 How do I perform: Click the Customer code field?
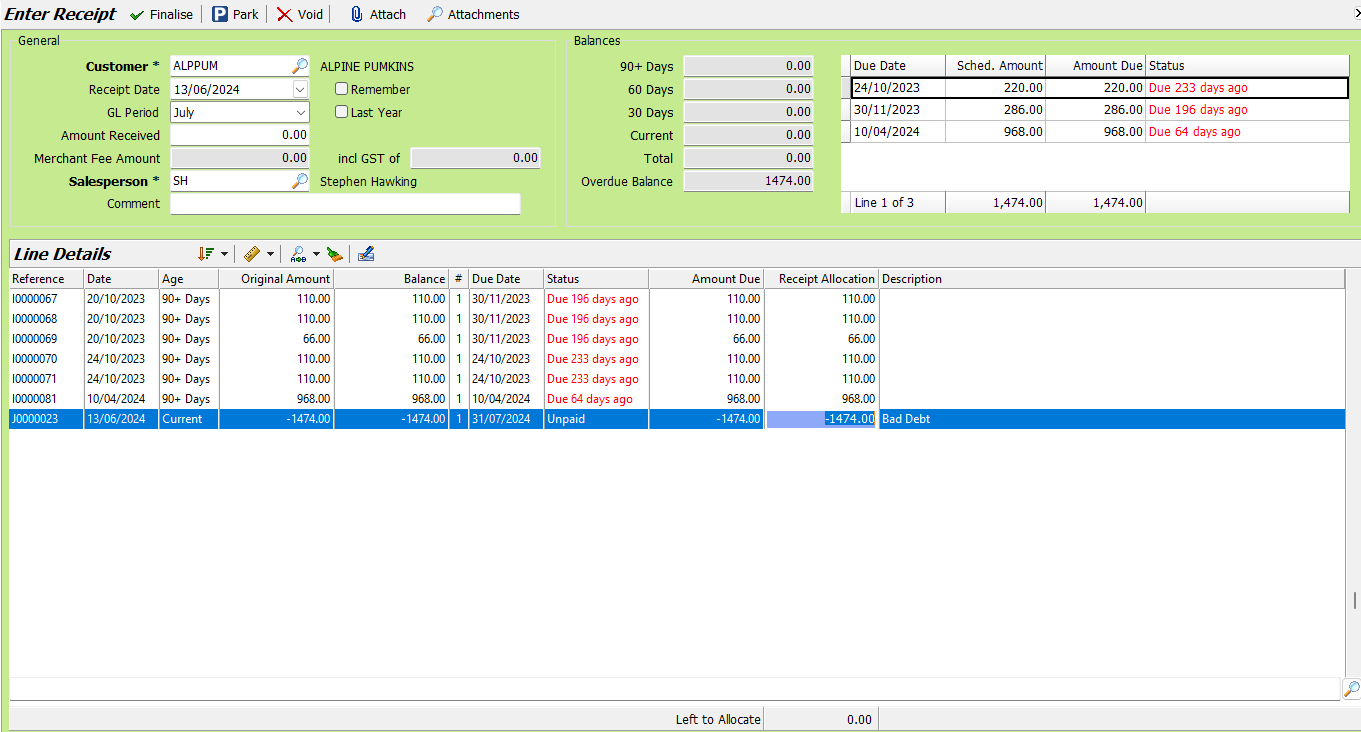point(231,66)
